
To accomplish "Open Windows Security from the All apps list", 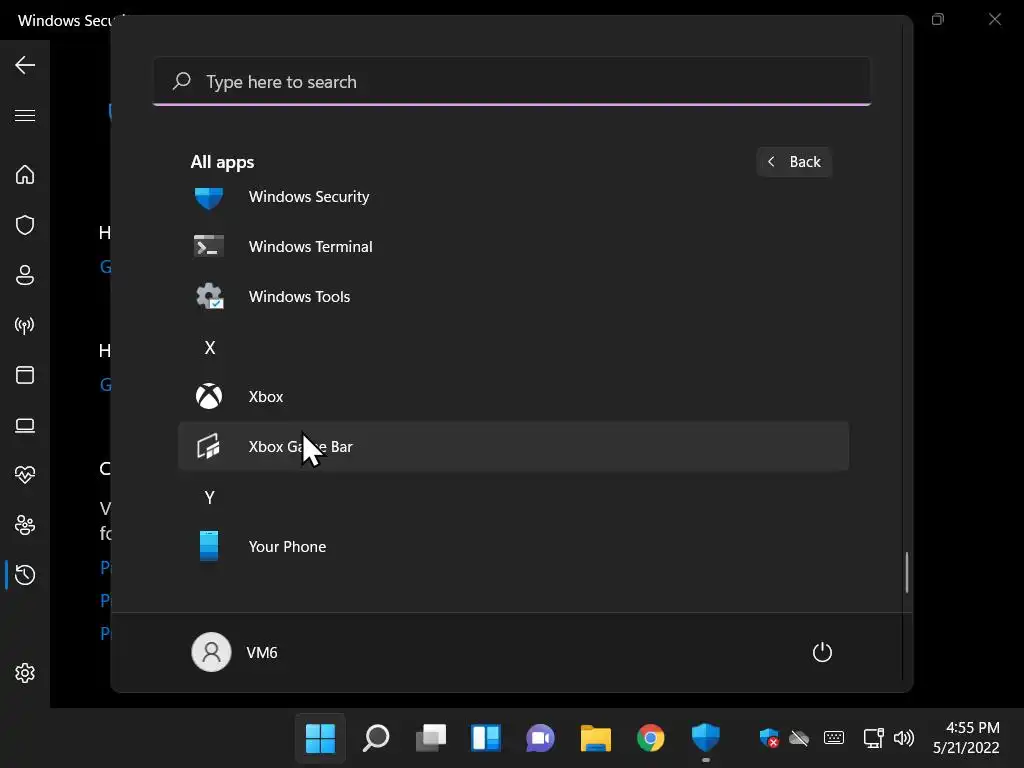I will tap(513, 197).
